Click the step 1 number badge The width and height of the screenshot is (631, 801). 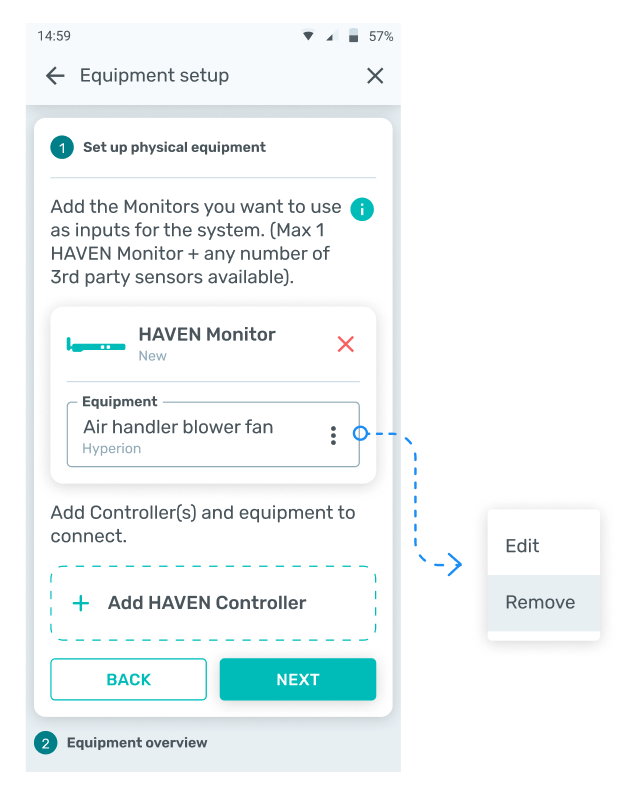(62, 148)
